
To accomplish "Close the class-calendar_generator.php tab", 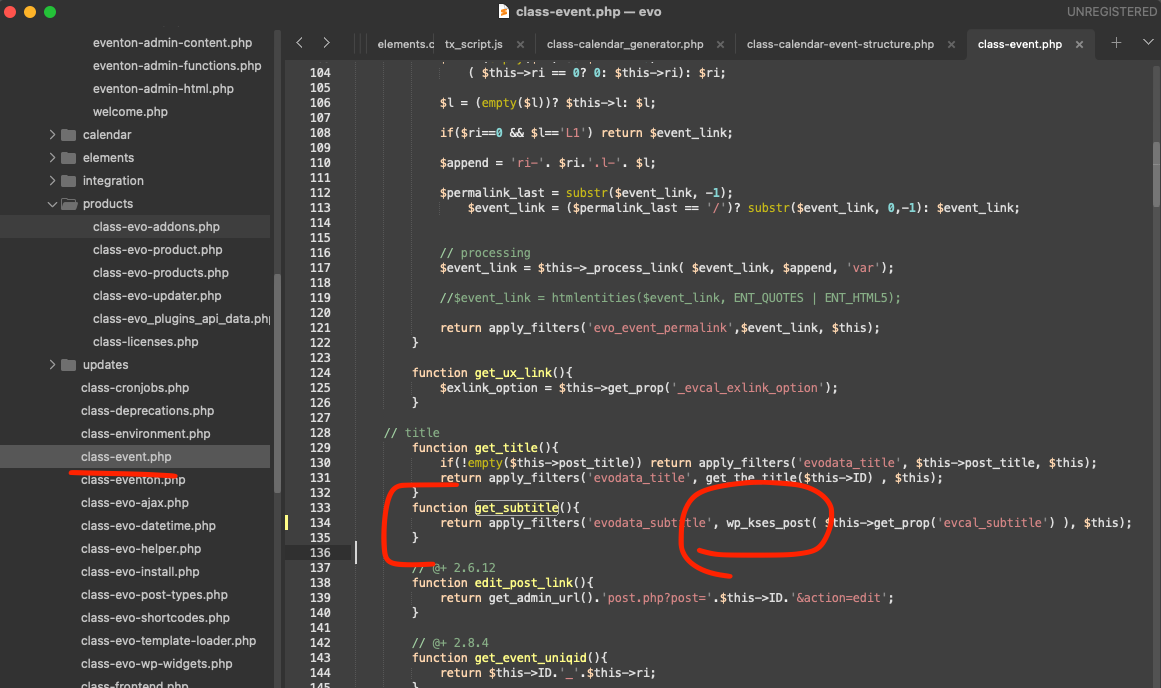I will [720, 44].
